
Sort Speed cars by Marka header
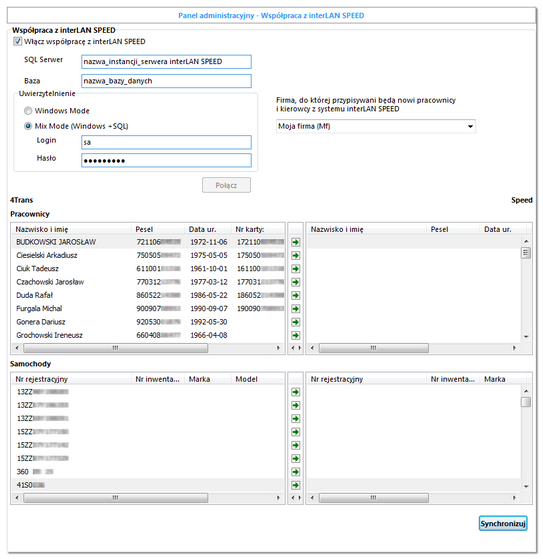503,379
